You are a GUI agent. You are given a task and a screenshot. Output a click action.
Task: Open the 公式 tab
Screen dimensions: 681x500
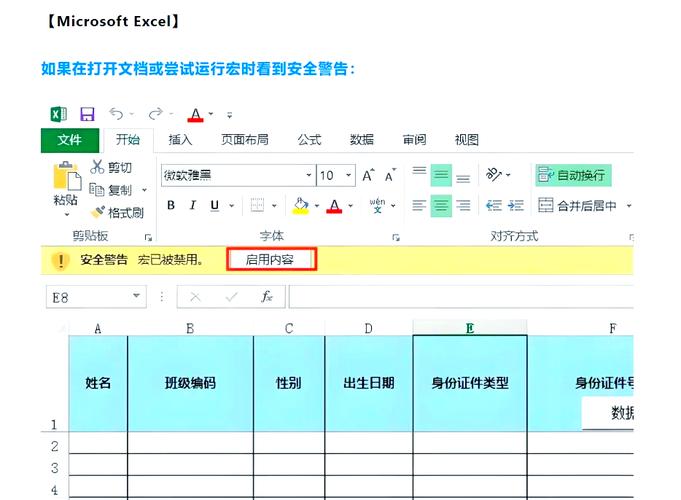click(x=309, y=139)
